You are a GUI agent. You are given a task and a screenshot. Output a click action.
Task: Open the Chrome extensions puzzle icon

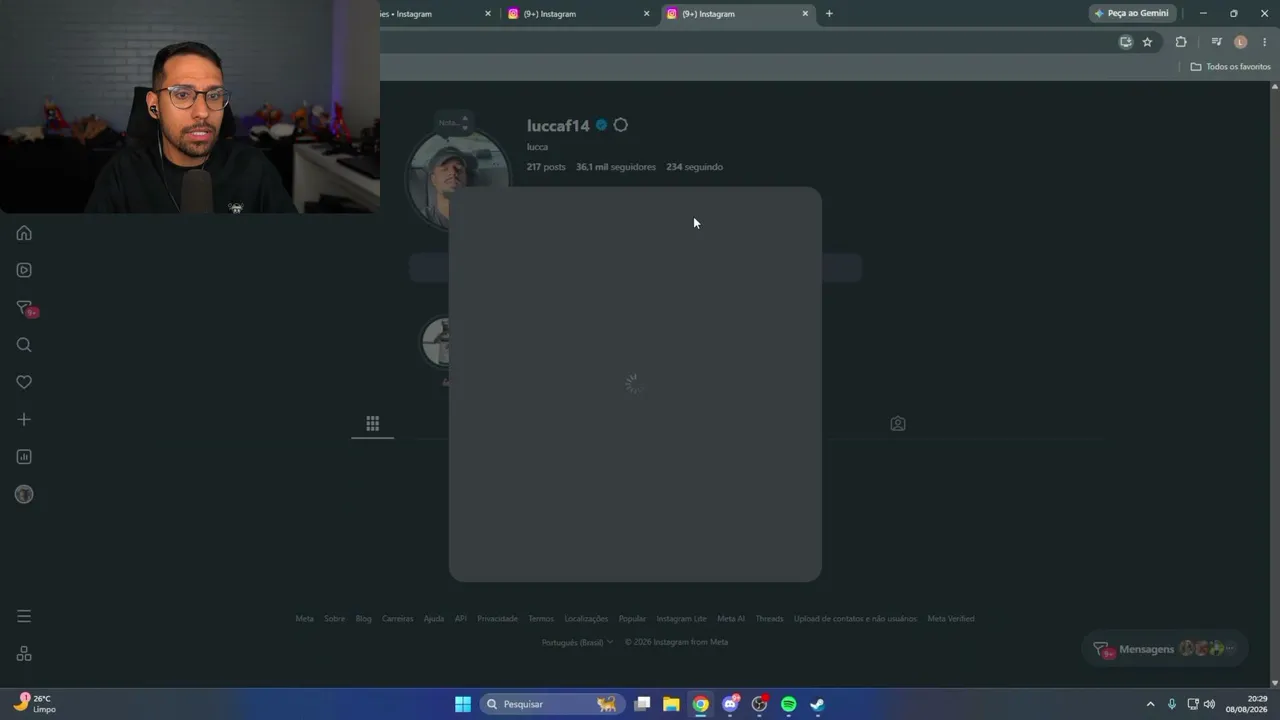[1181, 42]
